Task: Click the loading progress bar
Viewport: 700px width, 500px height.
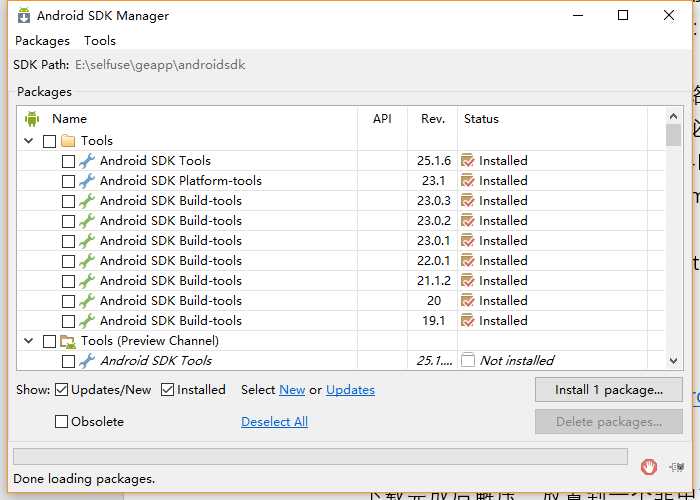Action: 320,457
